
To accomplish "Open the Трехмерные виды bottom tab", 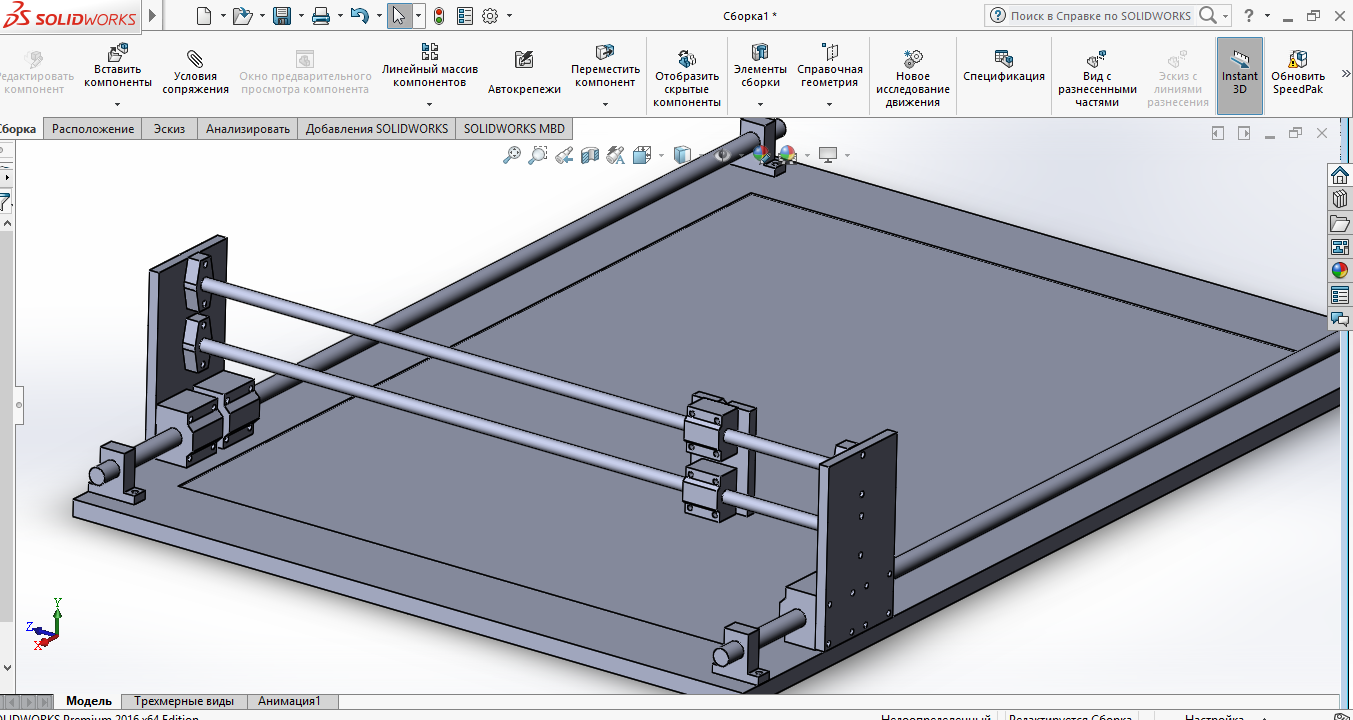I will tap(184, 701).
